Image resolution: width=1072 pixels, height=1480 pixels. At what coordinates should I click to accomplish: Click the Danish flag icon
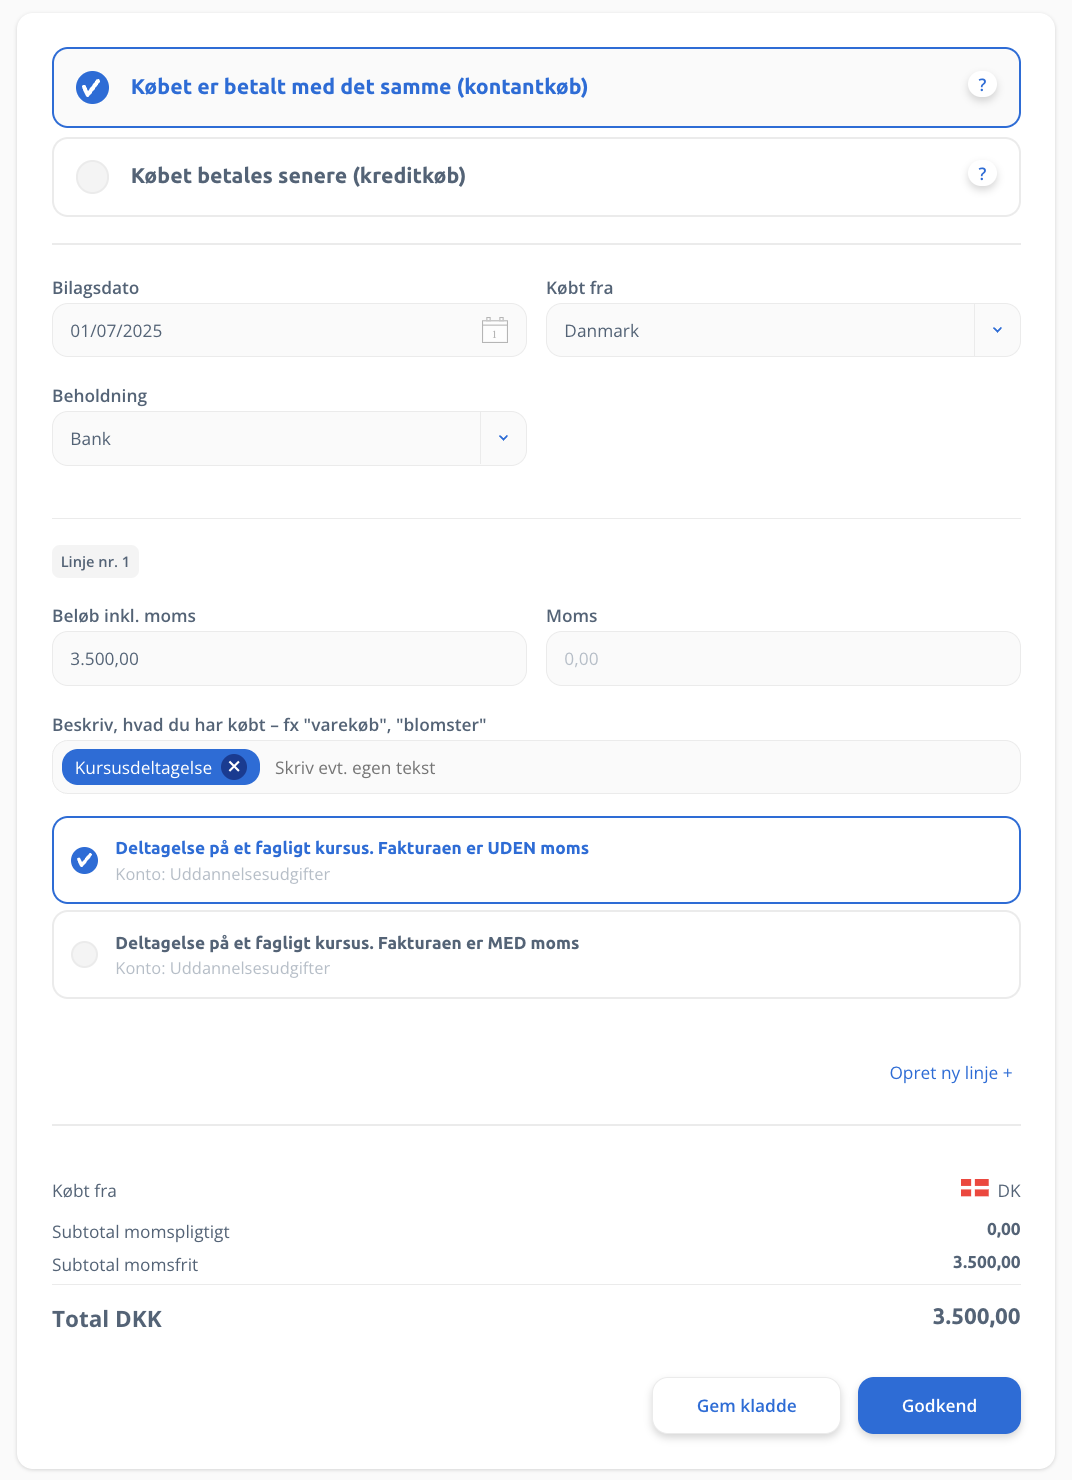click(x=974, y=1188)
